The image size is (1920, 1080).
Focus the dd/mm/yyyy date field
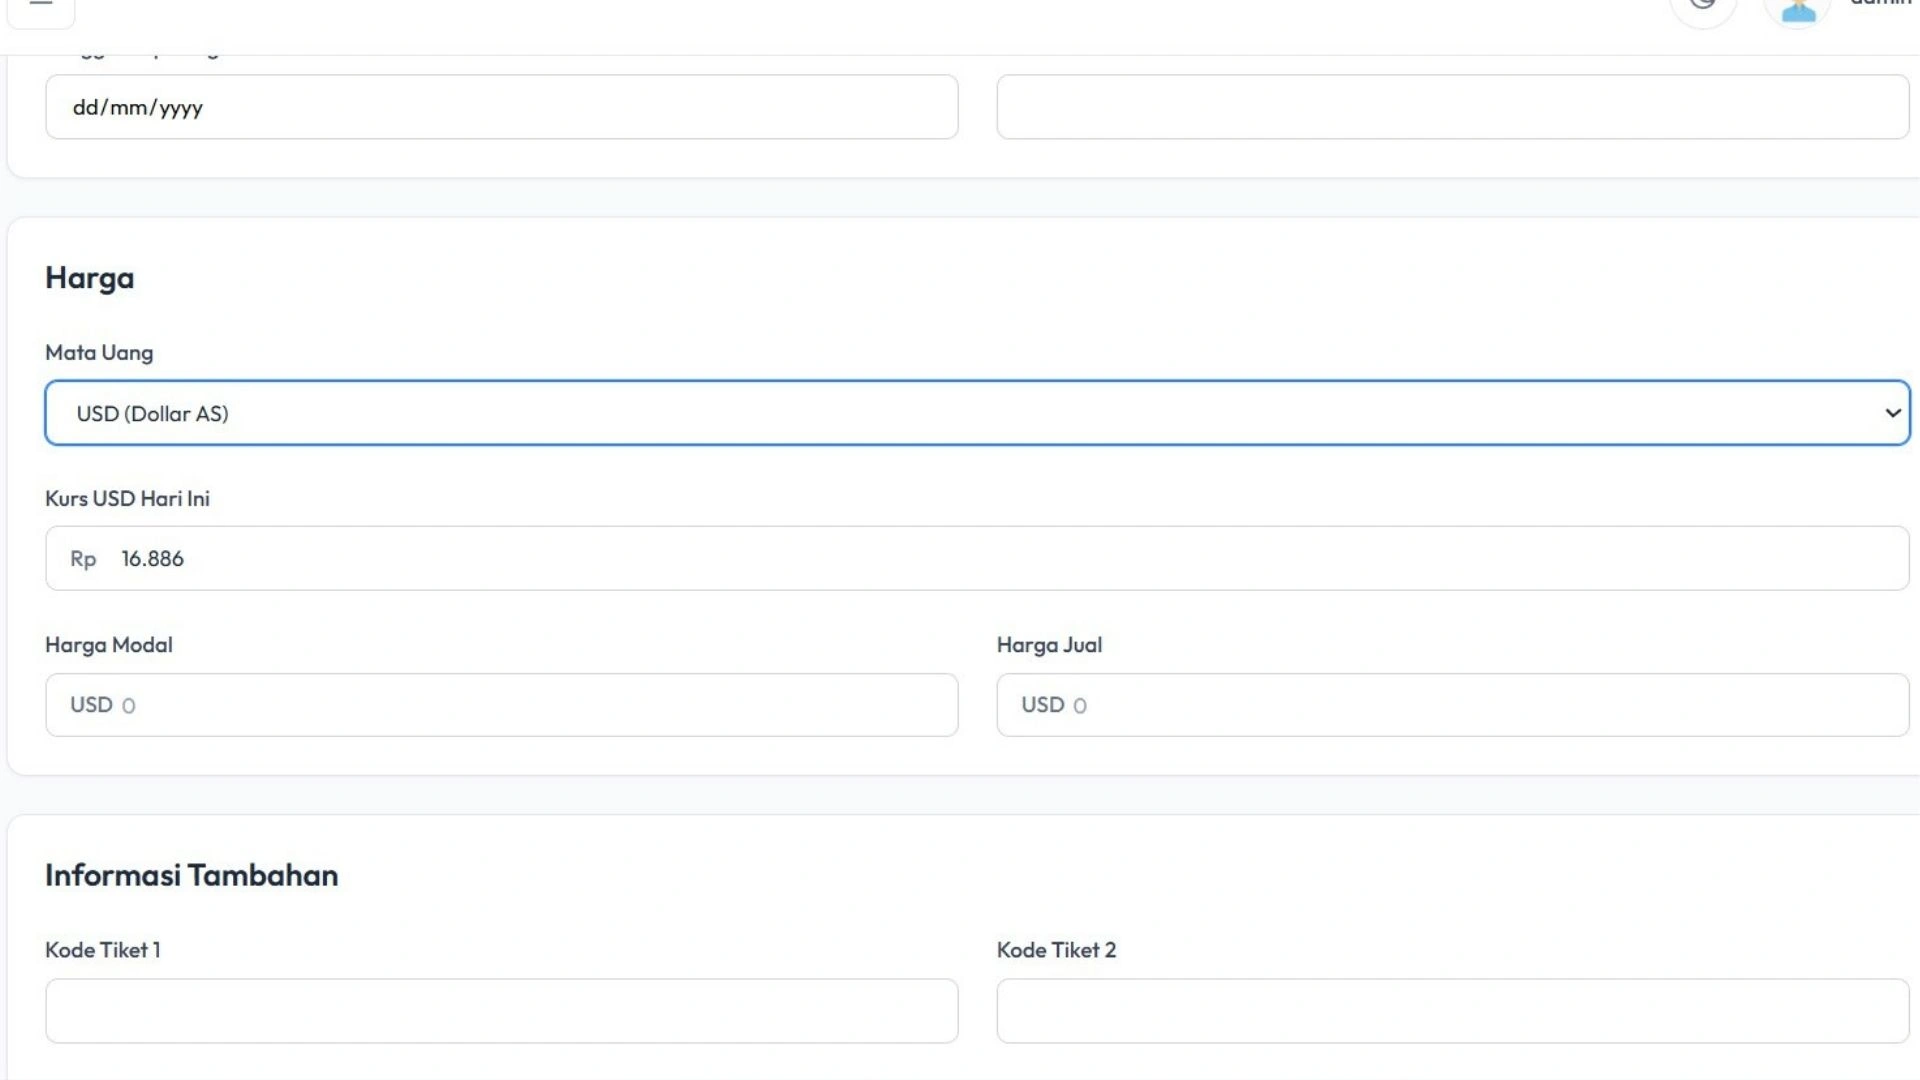501,107
